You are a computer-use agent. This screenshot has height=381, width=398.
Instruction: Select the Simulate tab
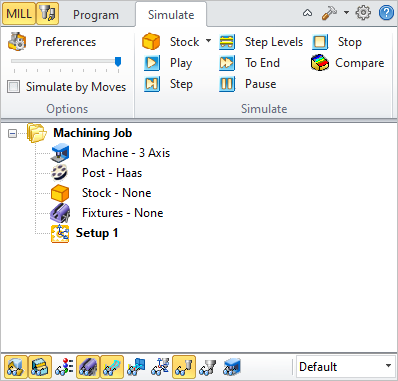(171, 15)
